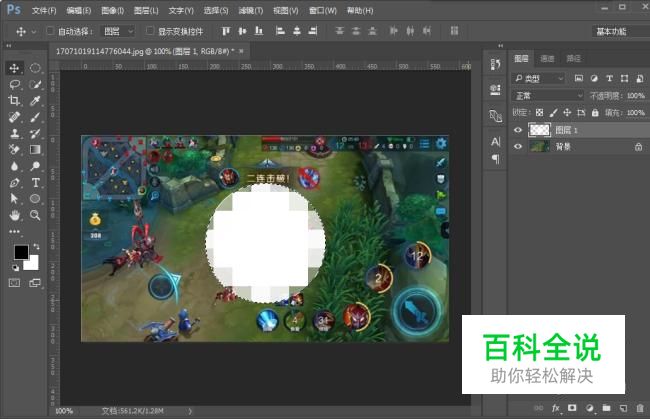Select the Dodge tool
This screenshot has width=650, height=419.
(x=35, y=166)
